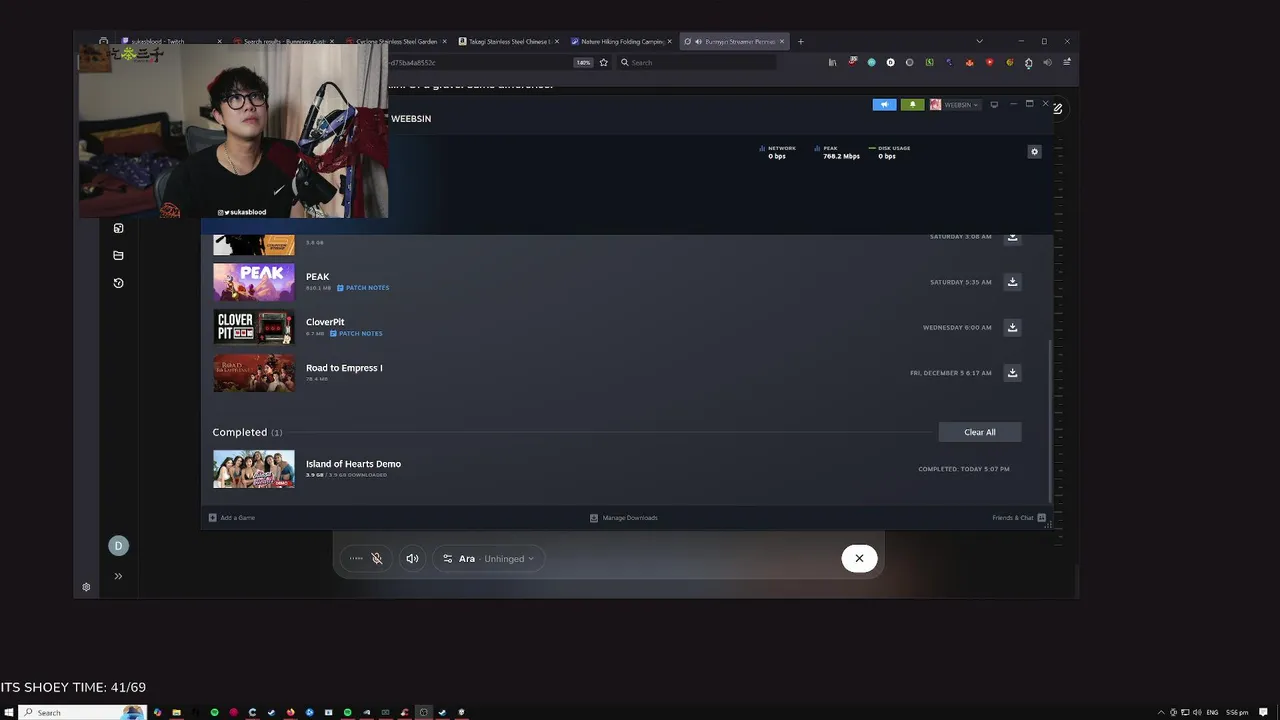Switch to the Nature Hiking Folding Camping tab

point(622,42)
